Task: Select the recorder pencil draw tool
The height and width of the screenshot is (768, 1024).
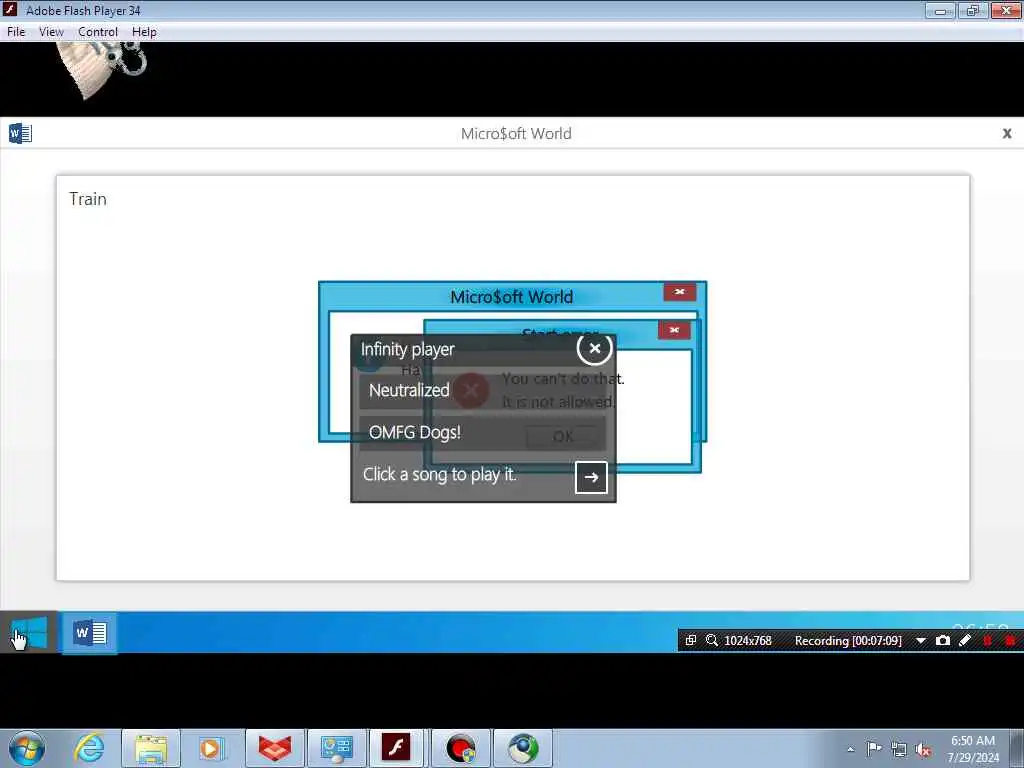Action: click(965, 641)
